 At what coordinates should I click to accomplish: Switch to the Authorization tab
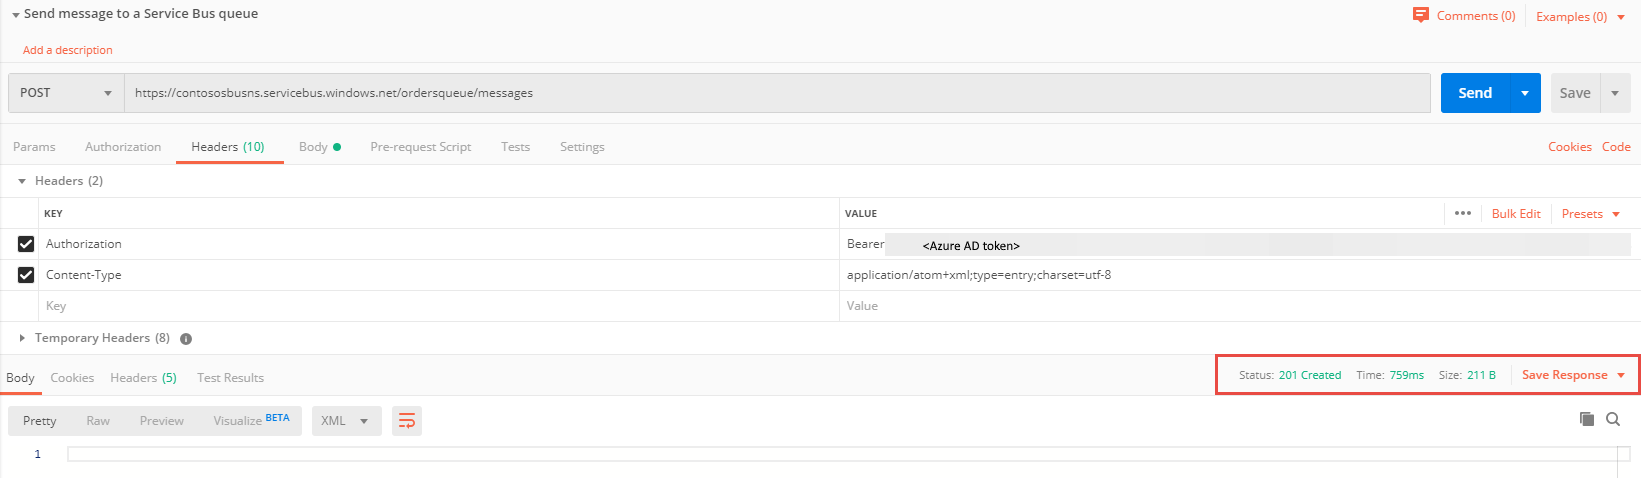pos(123,147)
